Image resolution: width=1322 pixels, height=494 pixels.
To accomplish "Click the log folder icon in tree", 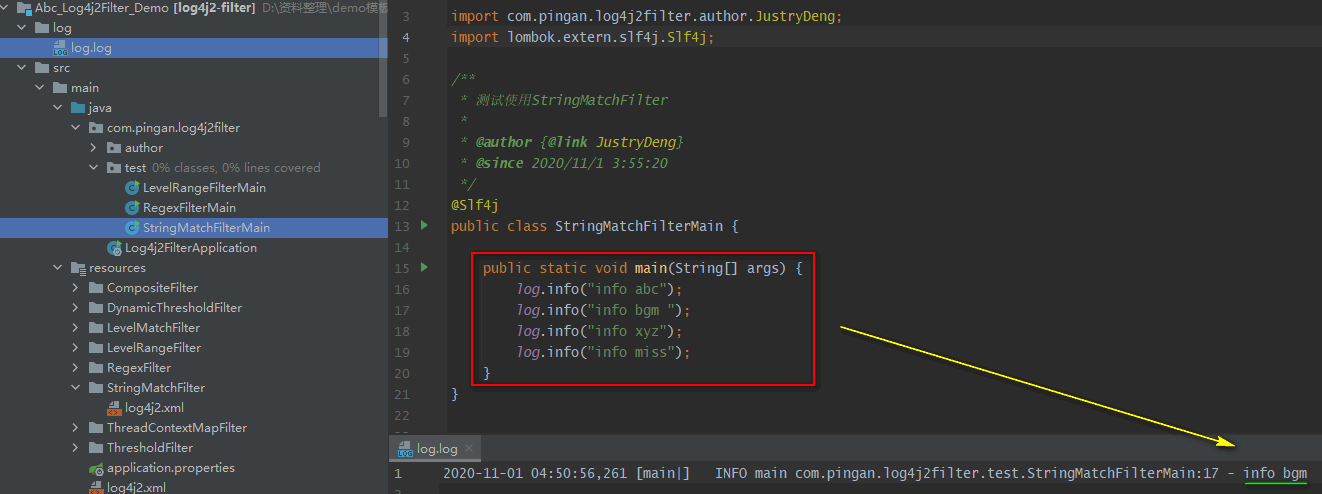I will pyautogui.click(x=42, y=28).
